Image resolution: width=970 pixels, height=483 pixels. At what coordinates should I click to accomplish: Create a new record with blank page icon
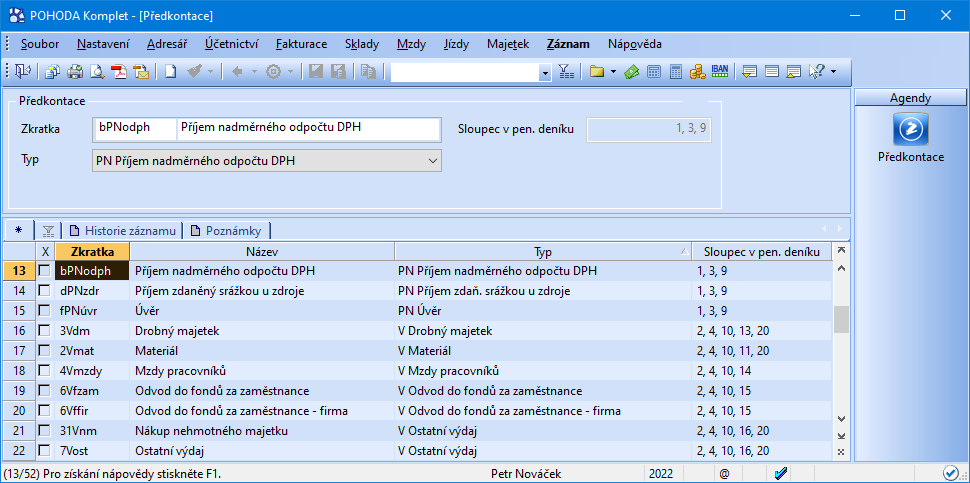pos(170,72)
